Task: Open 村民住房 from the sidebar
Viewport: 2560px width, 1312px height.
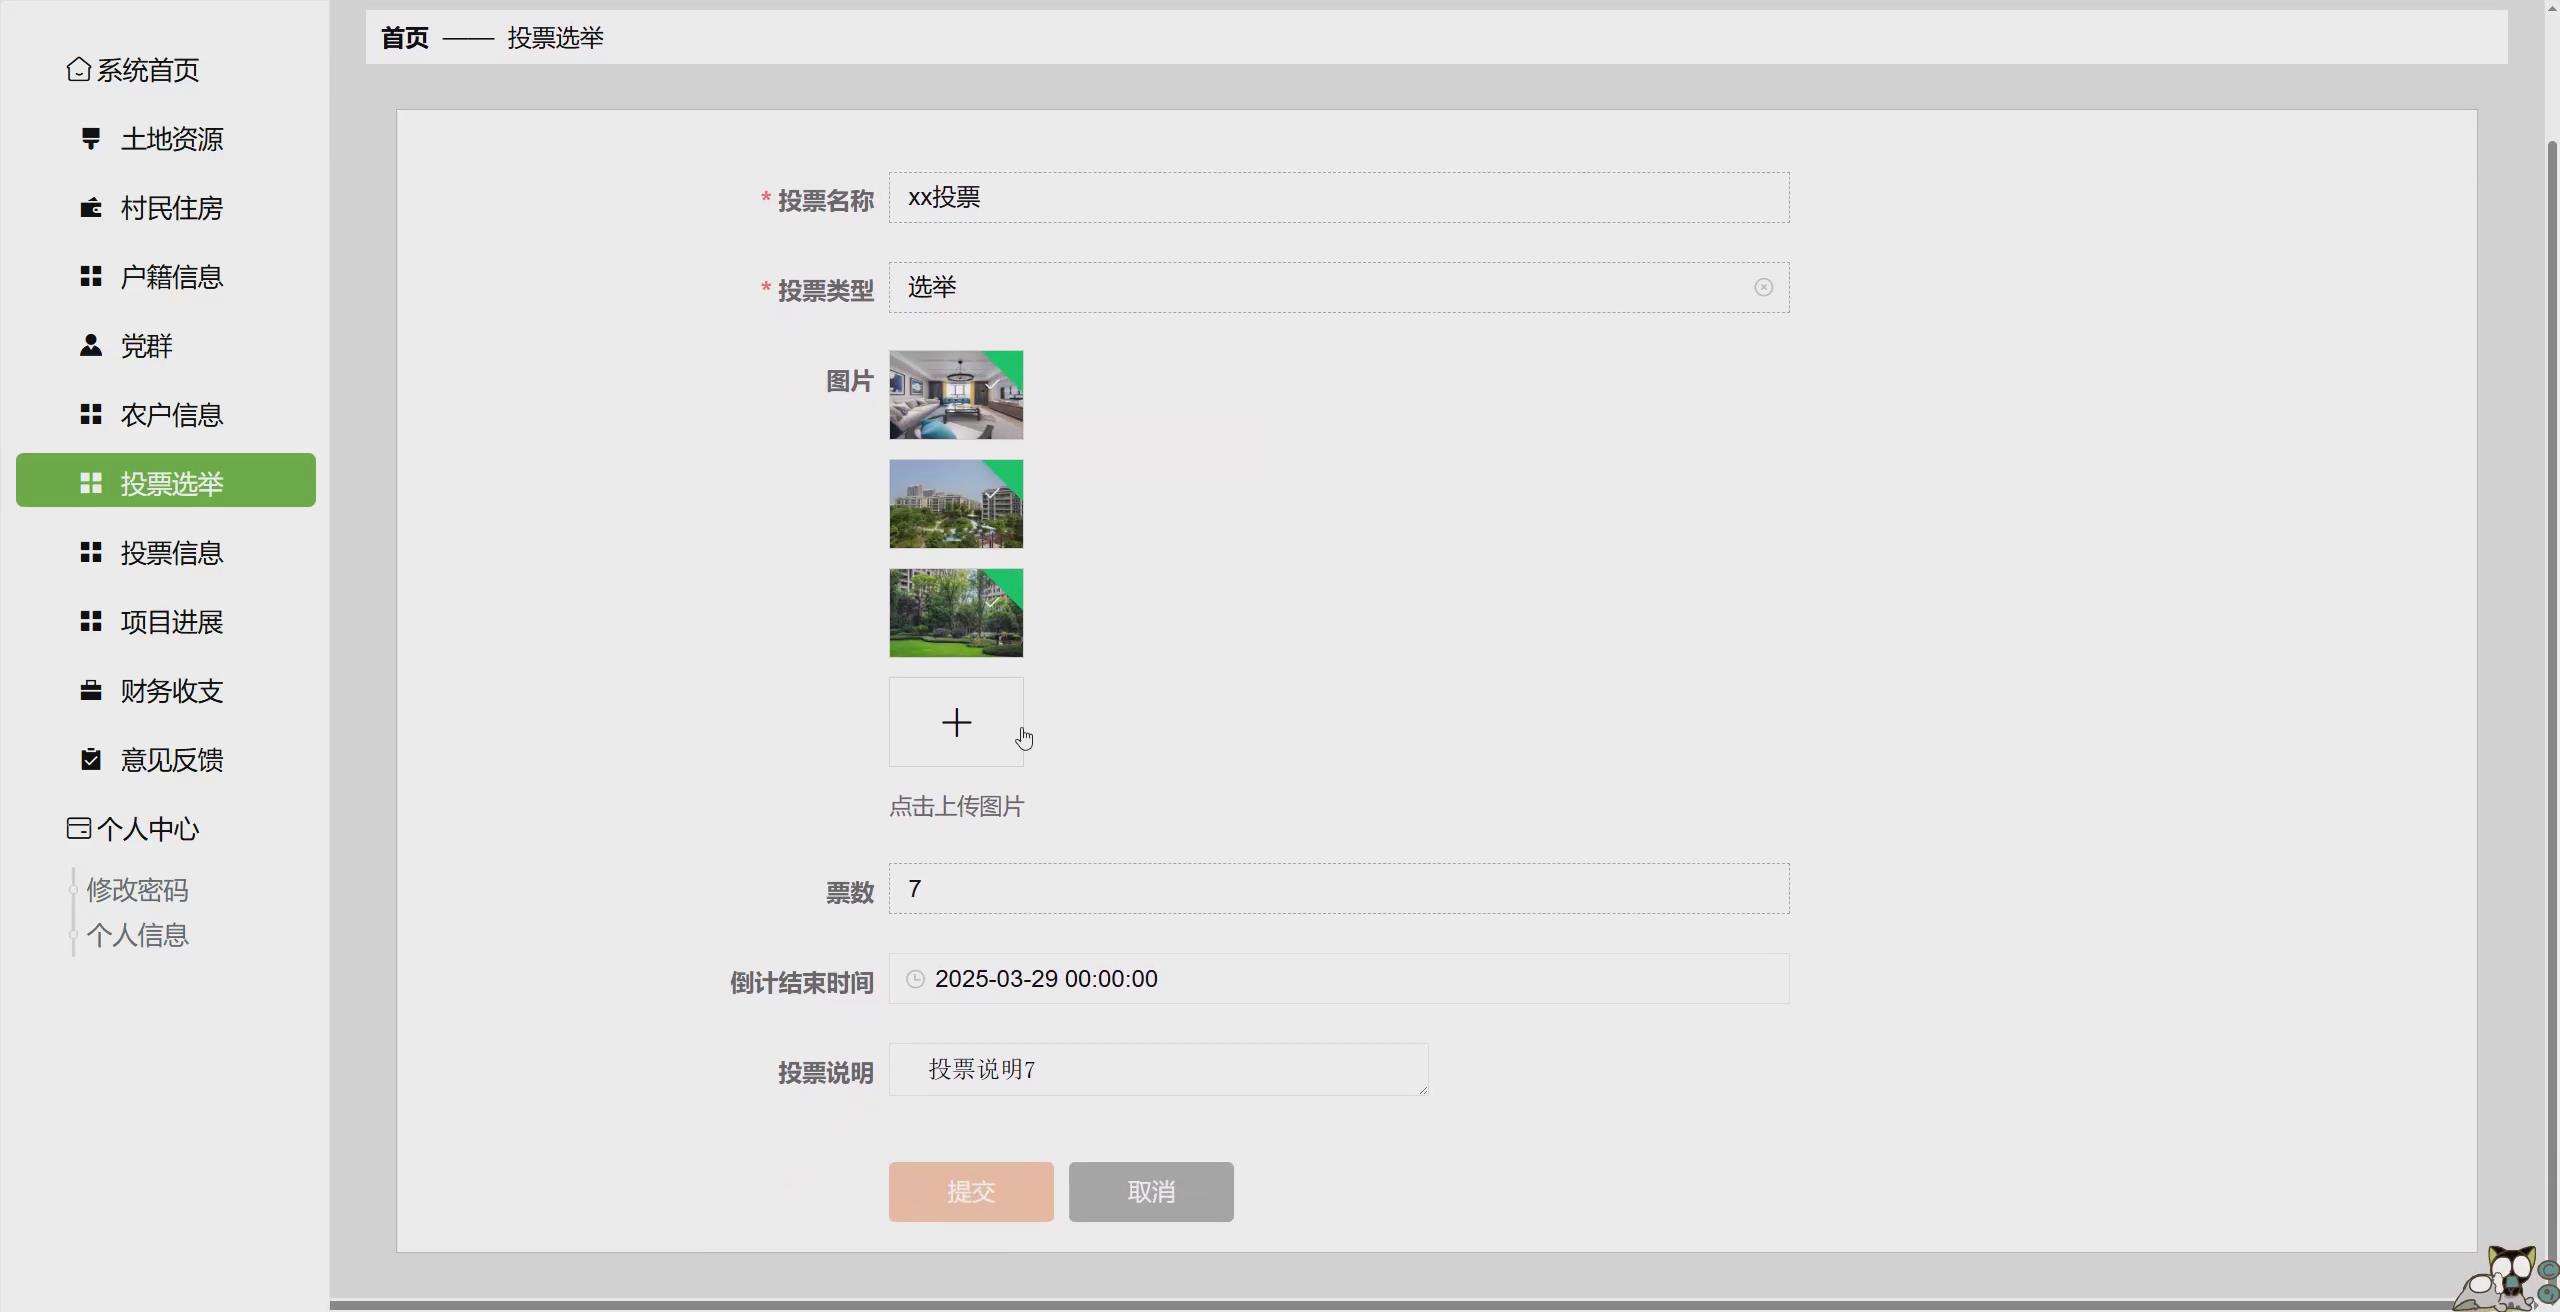Action: click(91, 208)
